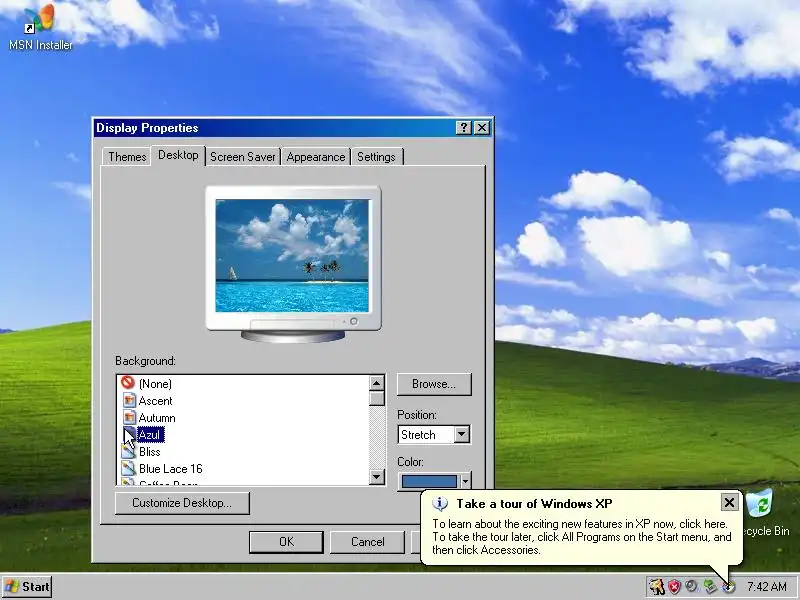Screen dimensions: 800x600
Task: Click the gray disc tray icon
Action: pyautogui.click(x=692, y=586)
